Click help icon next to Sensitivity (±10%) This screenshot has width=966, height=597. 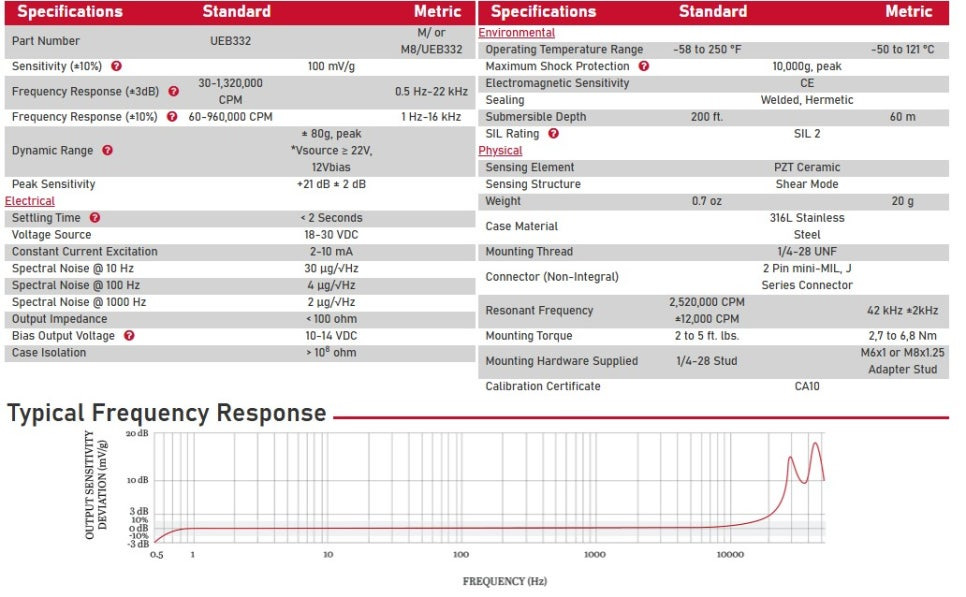click(116, 66)
